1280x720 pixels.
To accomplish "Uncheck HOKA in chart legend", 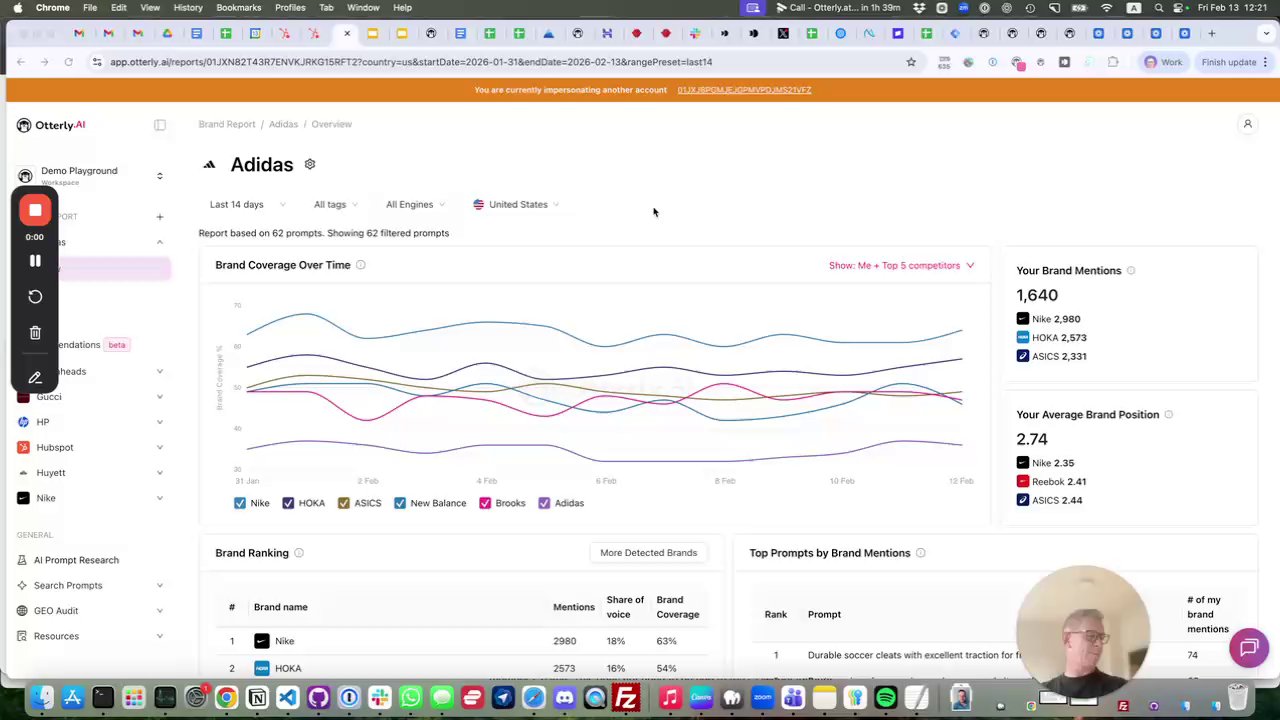I will [288, 503].
